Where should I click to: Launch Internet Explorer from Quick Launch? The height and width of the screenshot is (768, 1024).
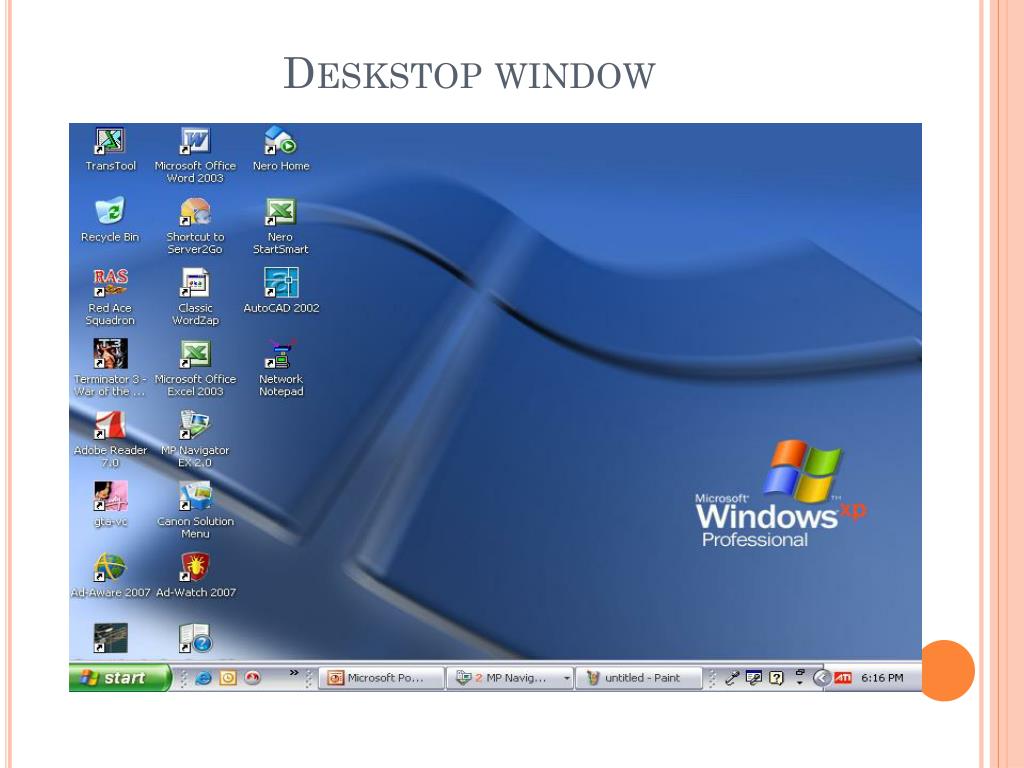[x=203, y=678]
